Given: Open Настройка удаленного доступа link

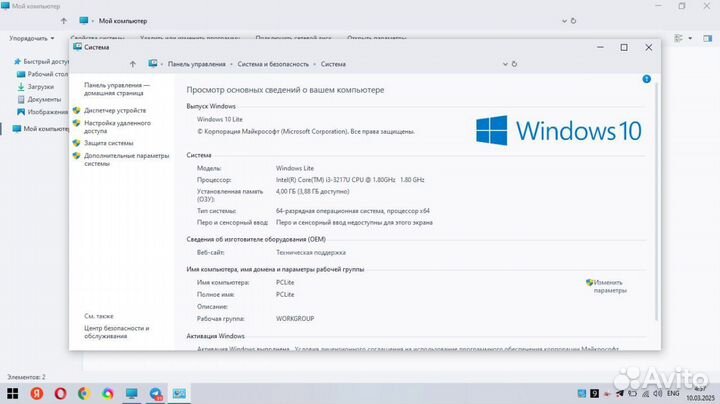Looking at the screenshot, I should tap(117, 127).
